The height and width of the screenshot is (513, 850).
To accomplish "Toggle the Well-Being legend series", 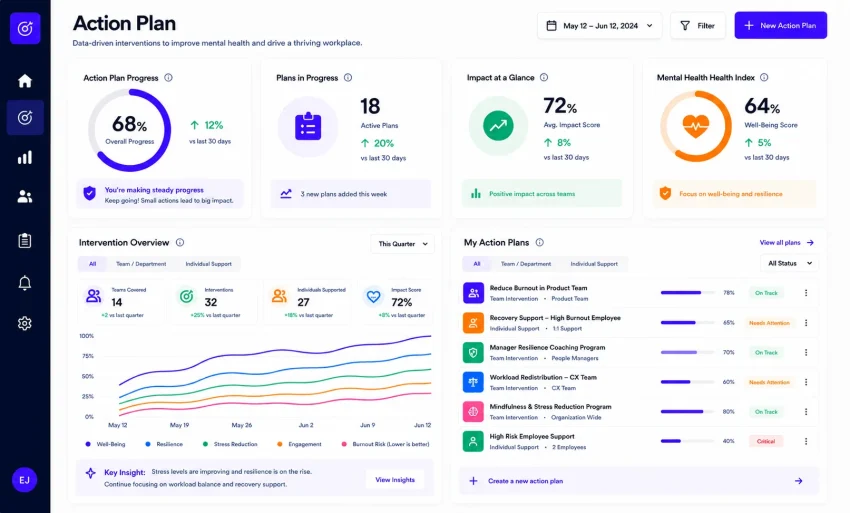I will coord(105,444).
